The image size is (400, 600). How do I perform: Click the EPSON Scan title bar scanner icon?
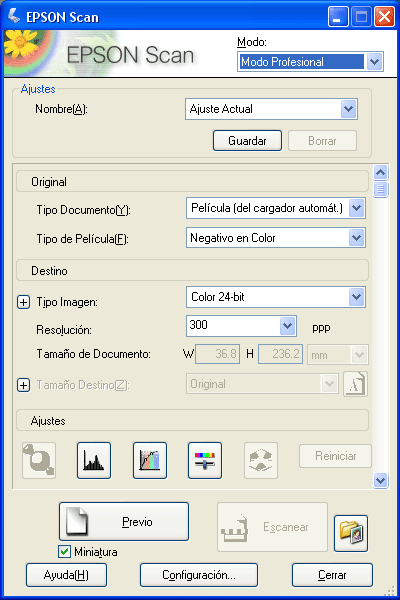pos(14,16)
